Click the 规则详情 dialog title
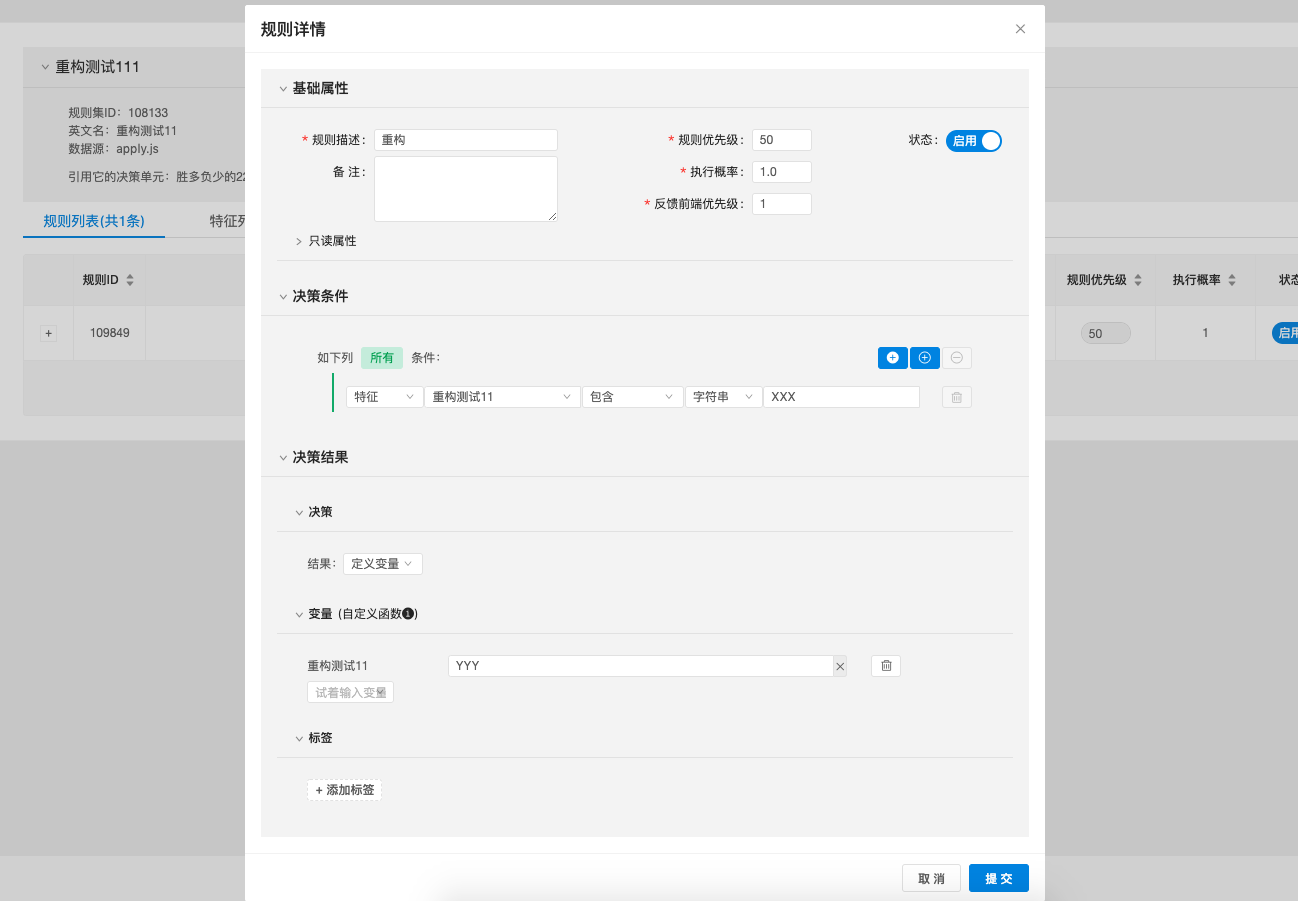The height and width of the screenshot is (901, 1298). [x=292, y=29]
